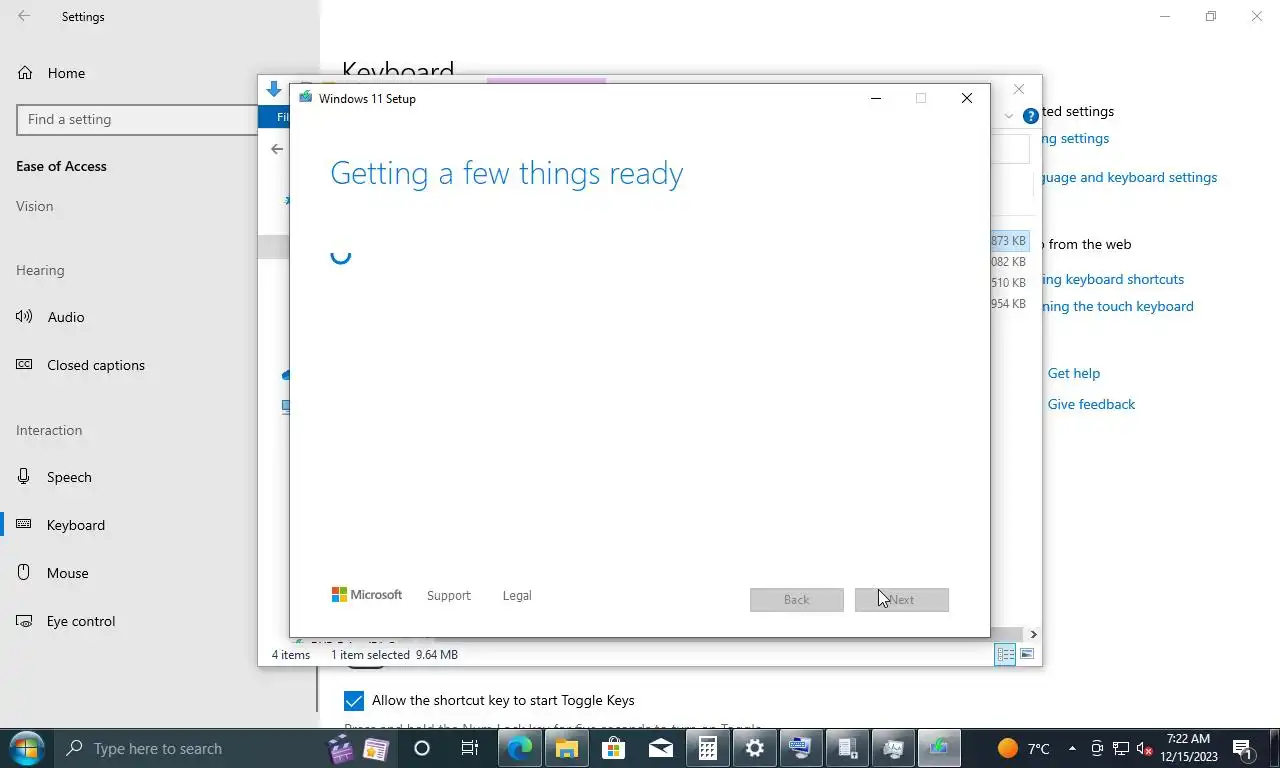
Task: Open the Legal link in Windows 11 Setup
Action: point(517,595)
